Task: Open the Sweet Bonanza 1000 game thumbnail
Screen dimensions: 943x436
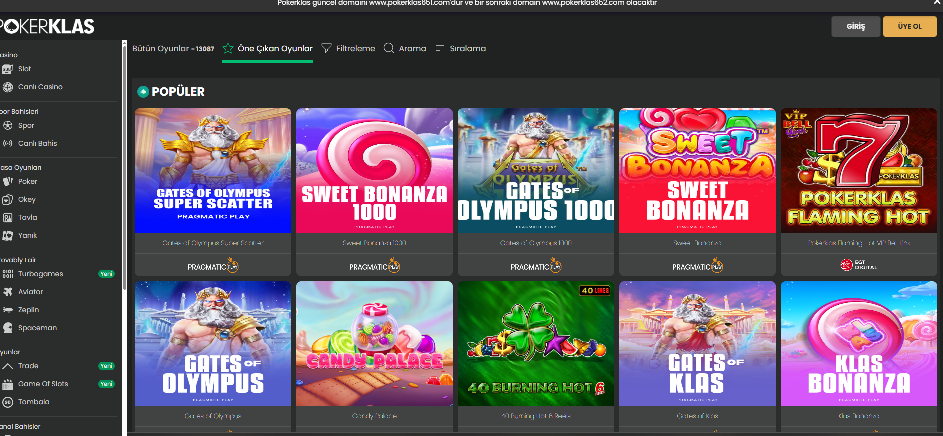Action: tap(374, 170)
